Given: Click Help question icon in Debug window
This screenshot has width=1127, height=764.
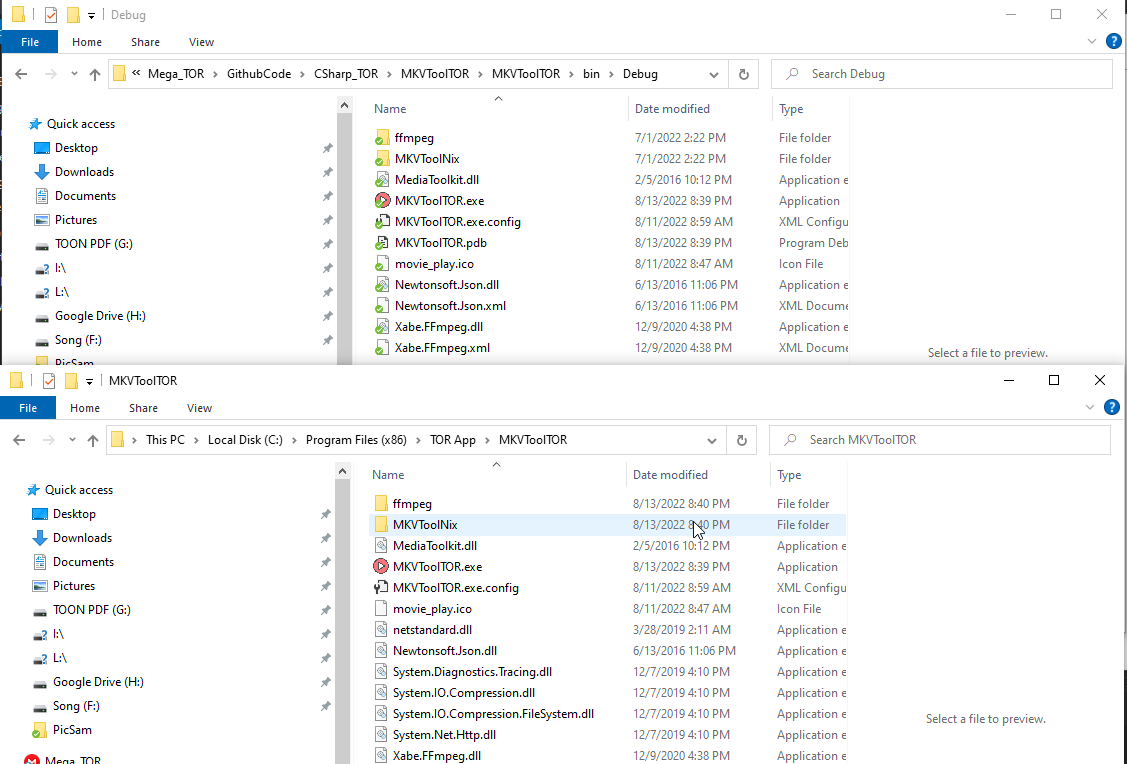Looking at the screenshot, I should point(1113,42).
